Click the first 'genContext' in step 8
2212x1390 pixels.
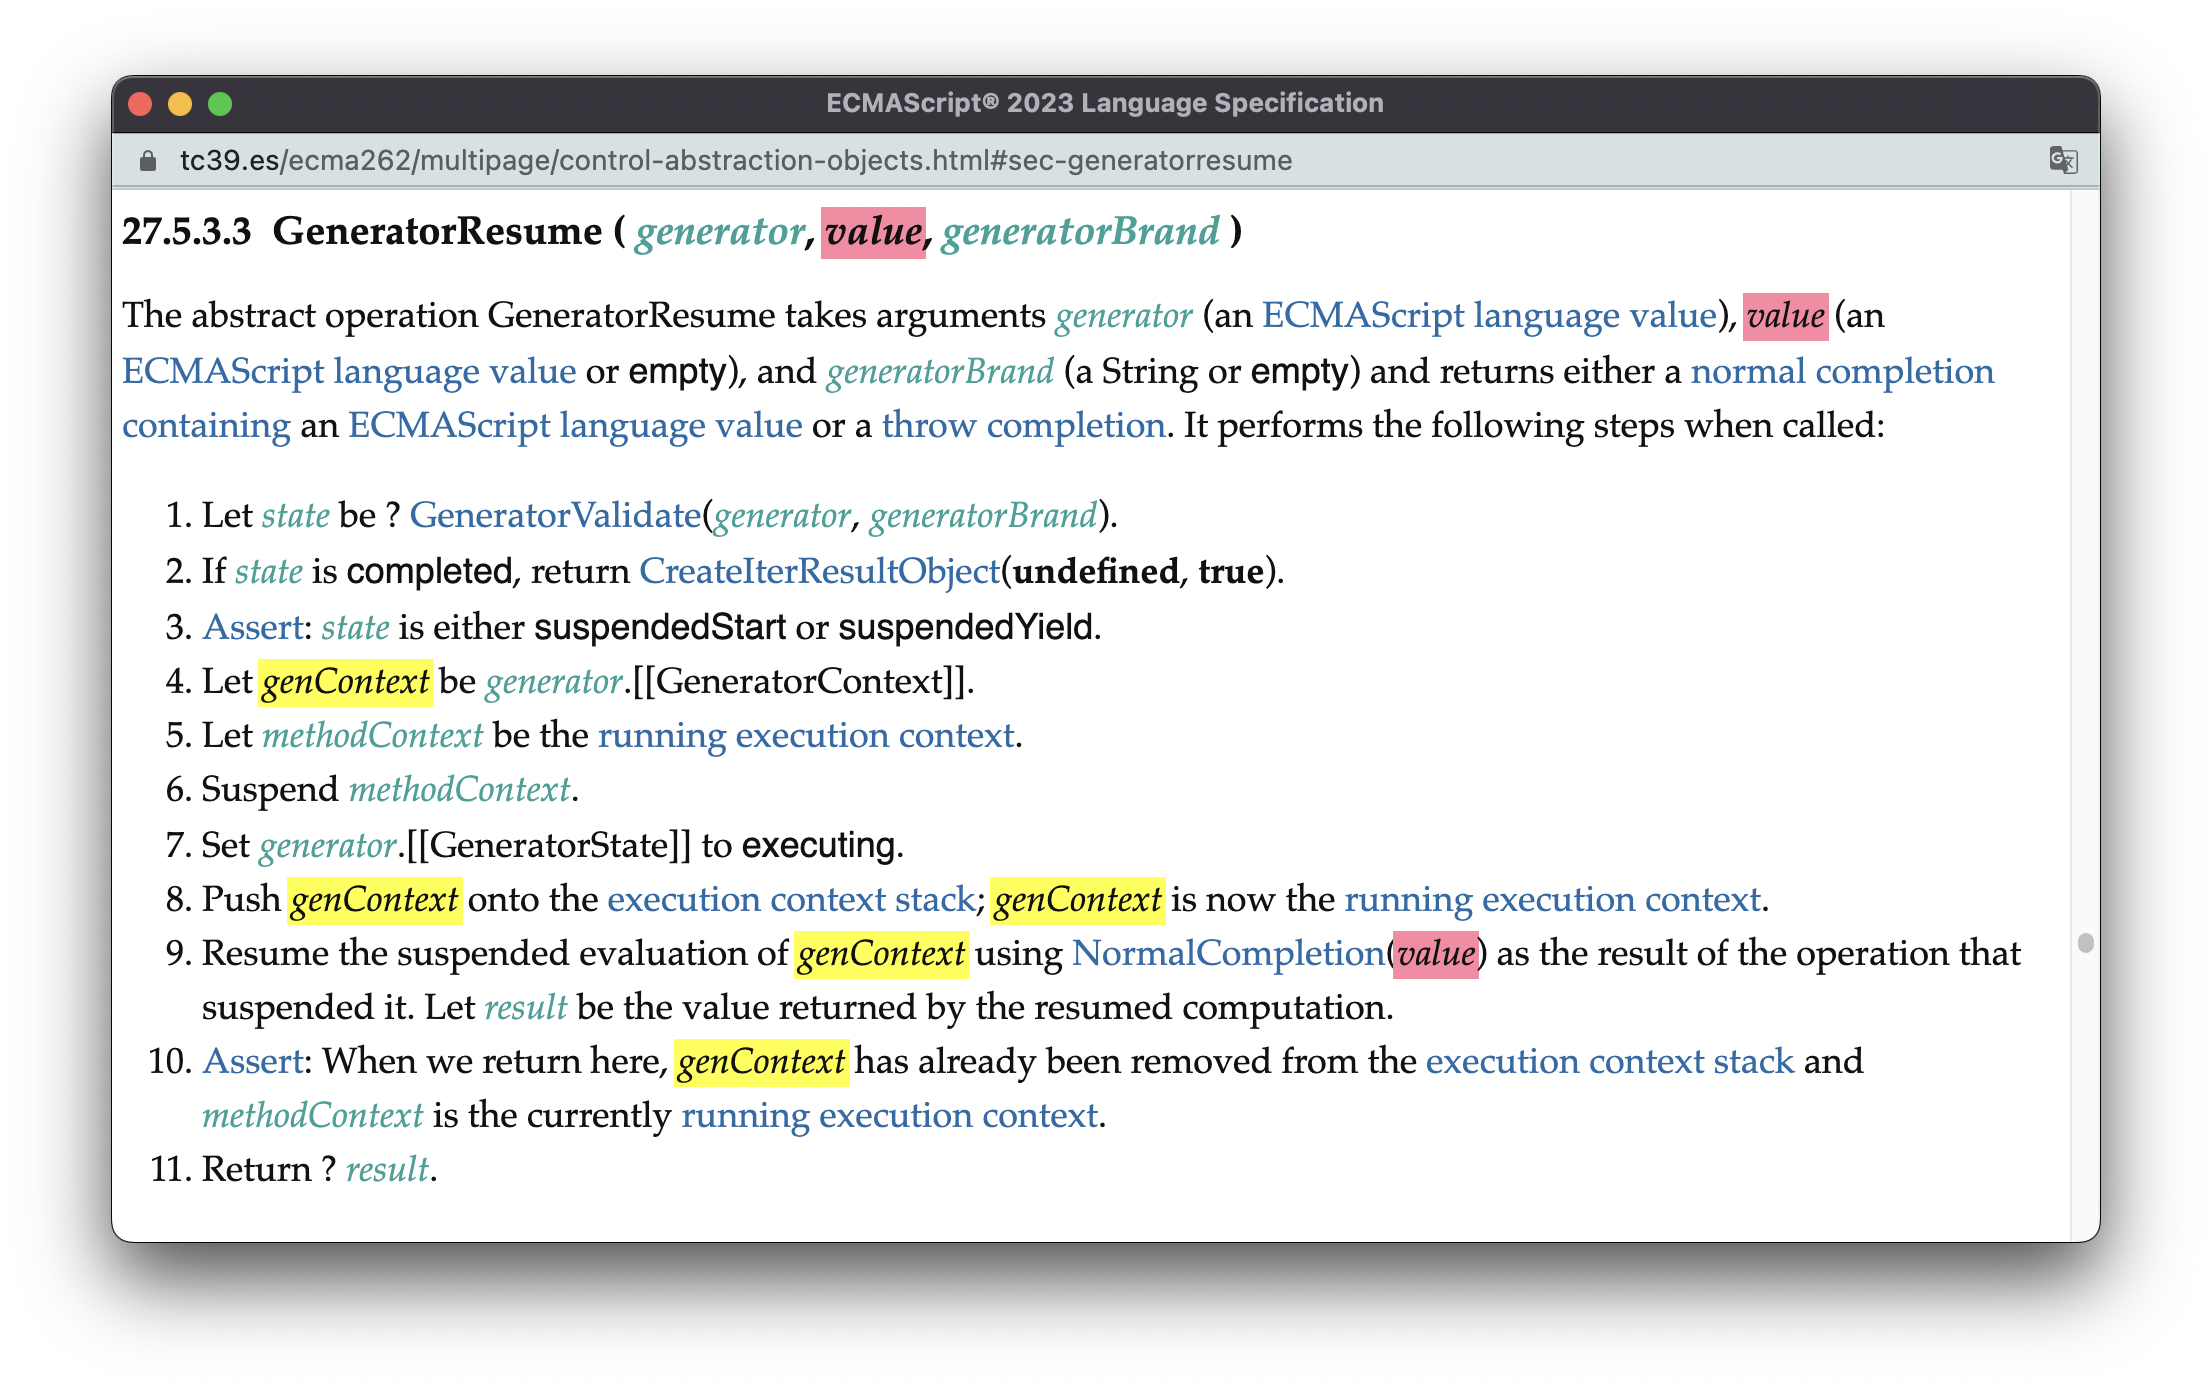pyautogui.click(x=374, y=899)
